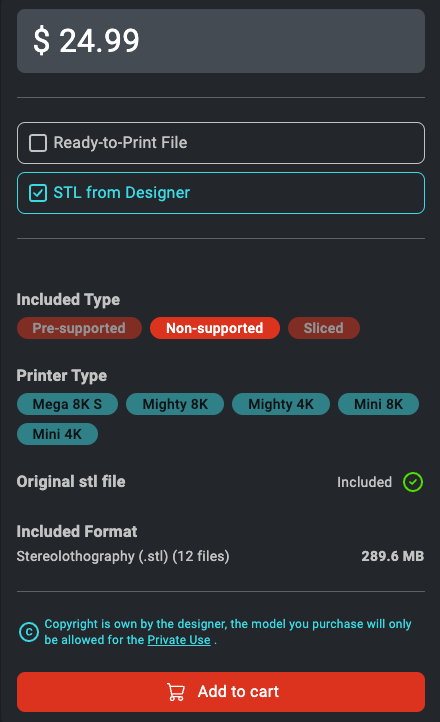
Task: Choose the Mighty 8K printer tag
Action: (175, 404)
